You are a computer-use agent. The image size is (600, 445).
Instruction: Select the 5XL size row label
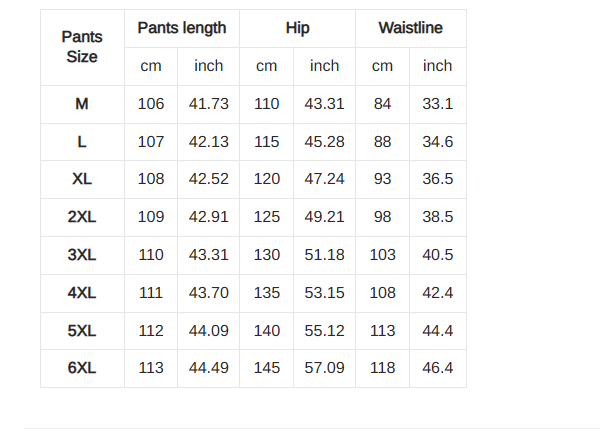[x=82, y=331]
